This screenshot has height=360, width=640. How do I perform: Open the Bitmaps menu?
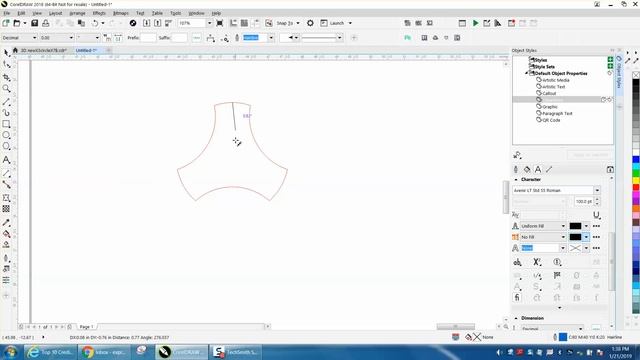click(x=121, y=13)
